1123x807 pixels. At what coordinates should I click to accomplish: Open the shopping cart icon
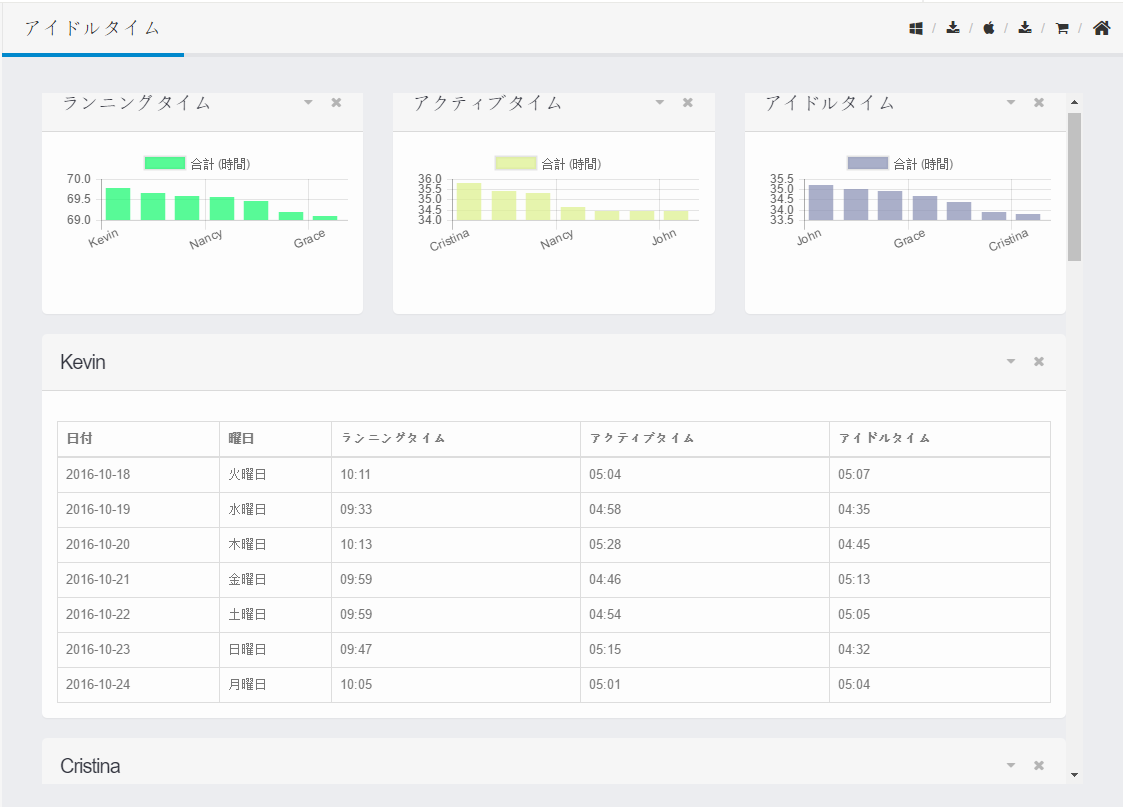(x=1062, y=29)
